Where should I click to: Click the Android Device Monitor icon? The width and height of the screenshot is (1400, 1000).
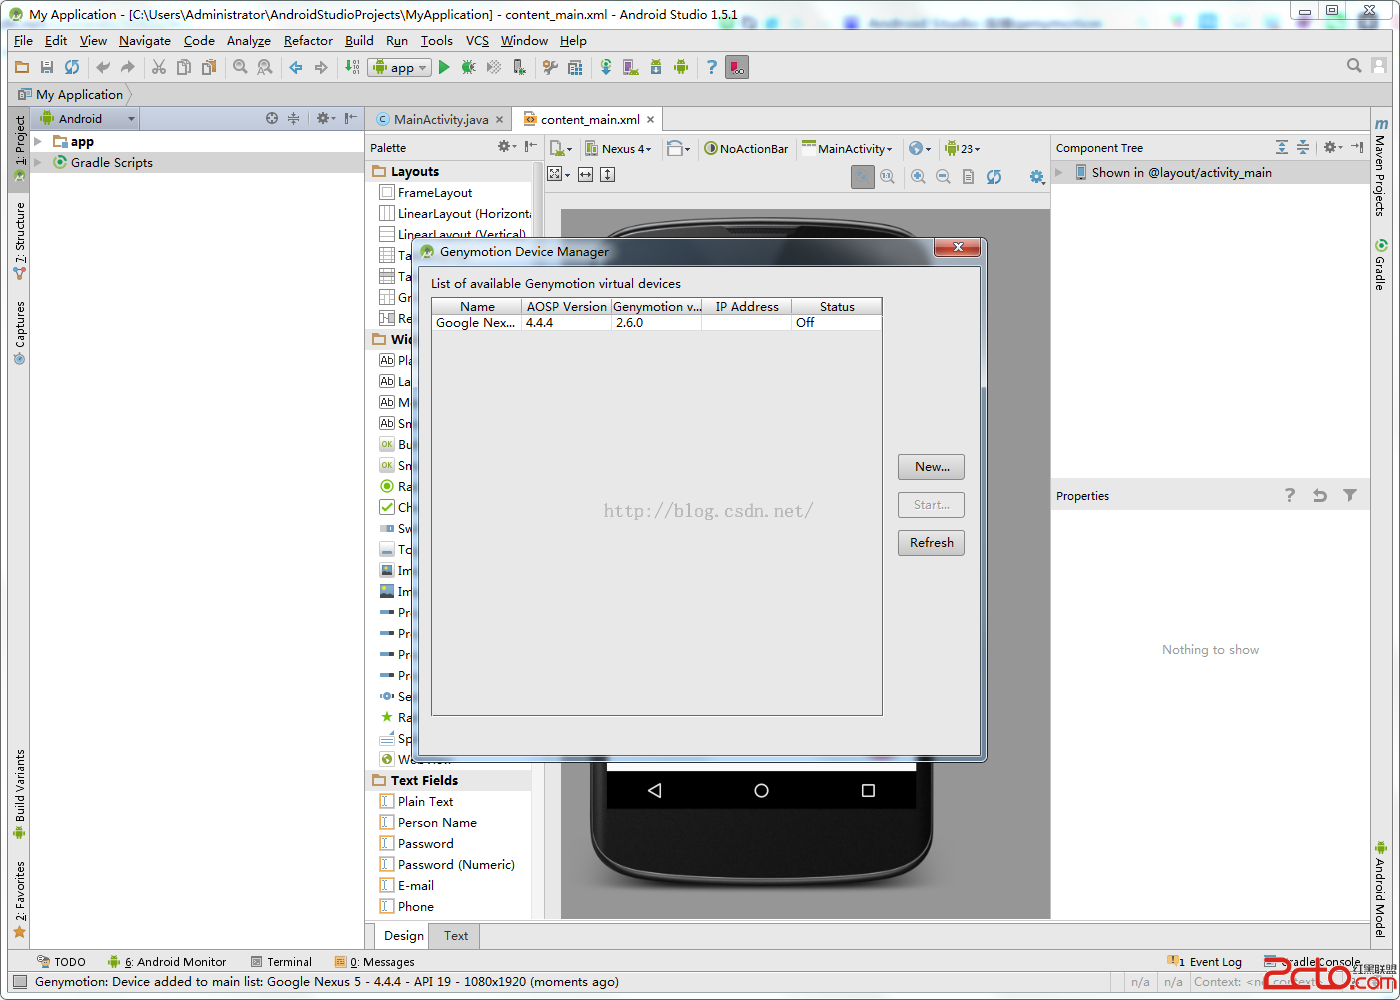click(681, 67)
